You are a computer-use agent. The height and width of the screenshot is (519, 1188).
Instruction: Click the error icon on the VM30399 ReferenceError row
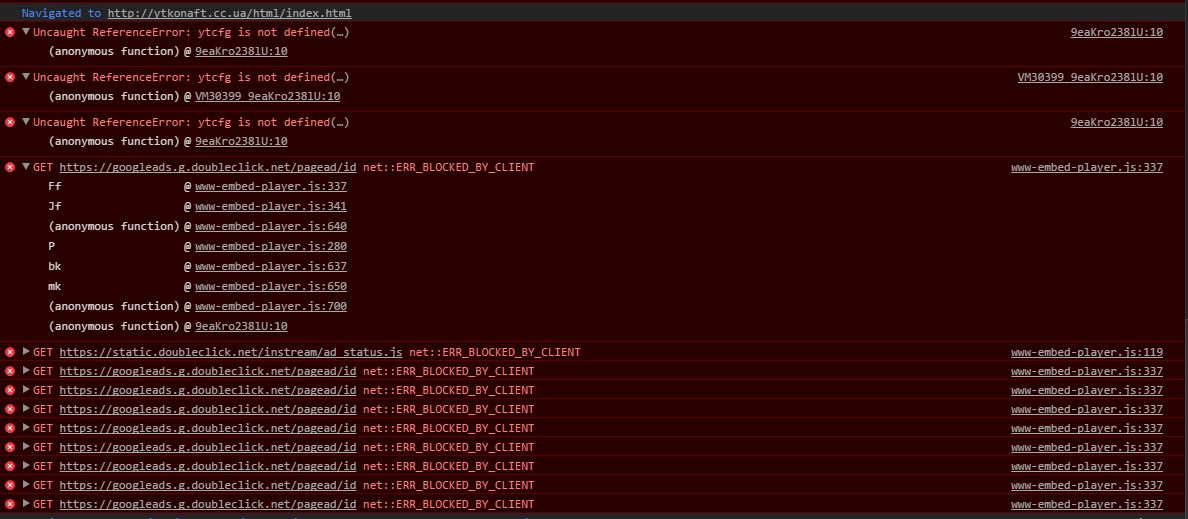tap(10, 78)
